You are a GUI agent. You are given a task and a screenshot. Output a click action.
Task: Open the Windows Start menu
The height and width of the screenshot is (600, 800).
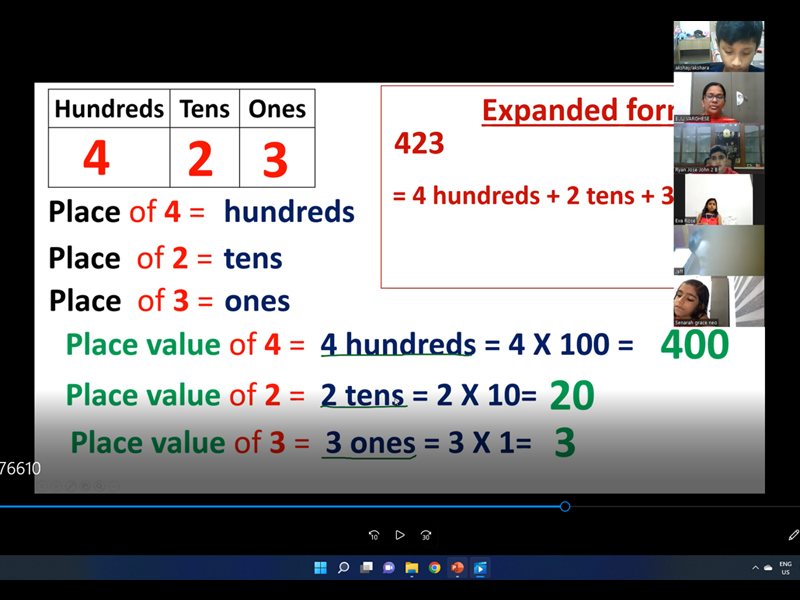click(320, 568)
